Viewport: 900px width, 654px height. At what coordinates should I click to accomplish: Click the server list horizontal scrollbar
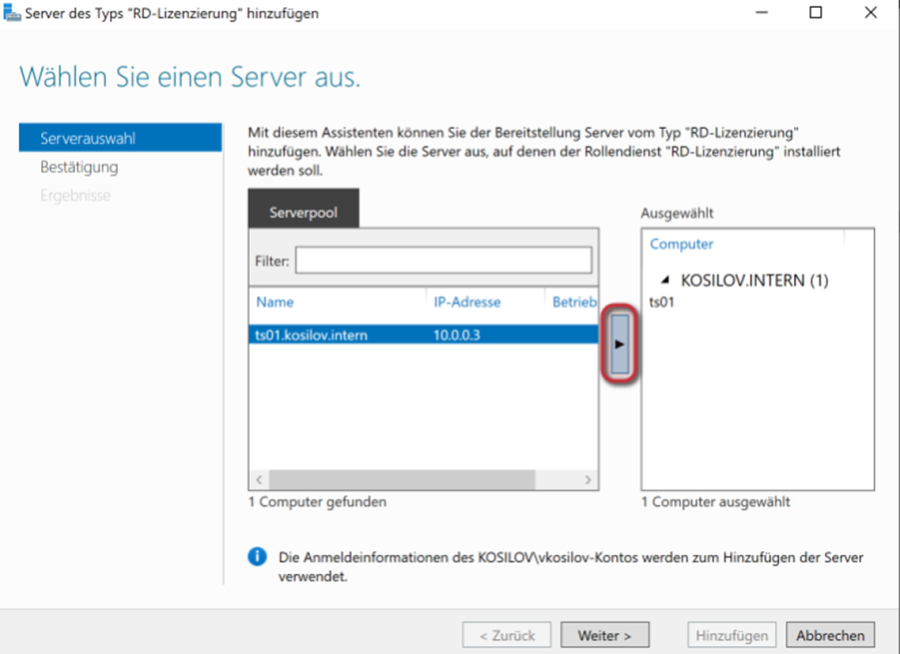click(x=400, y=478)
